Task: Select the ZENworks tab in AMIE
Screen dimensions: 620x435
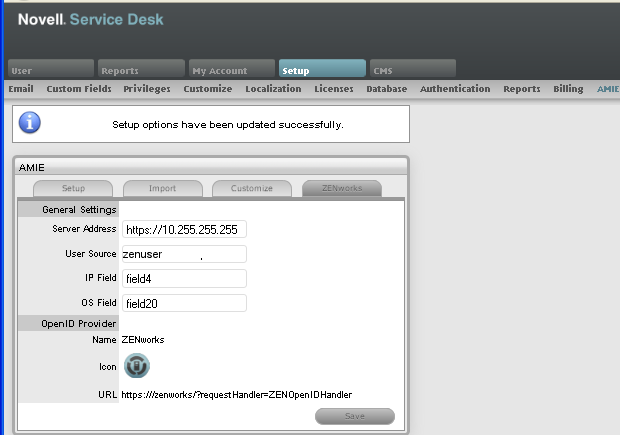Action: (x=342, y=188)
